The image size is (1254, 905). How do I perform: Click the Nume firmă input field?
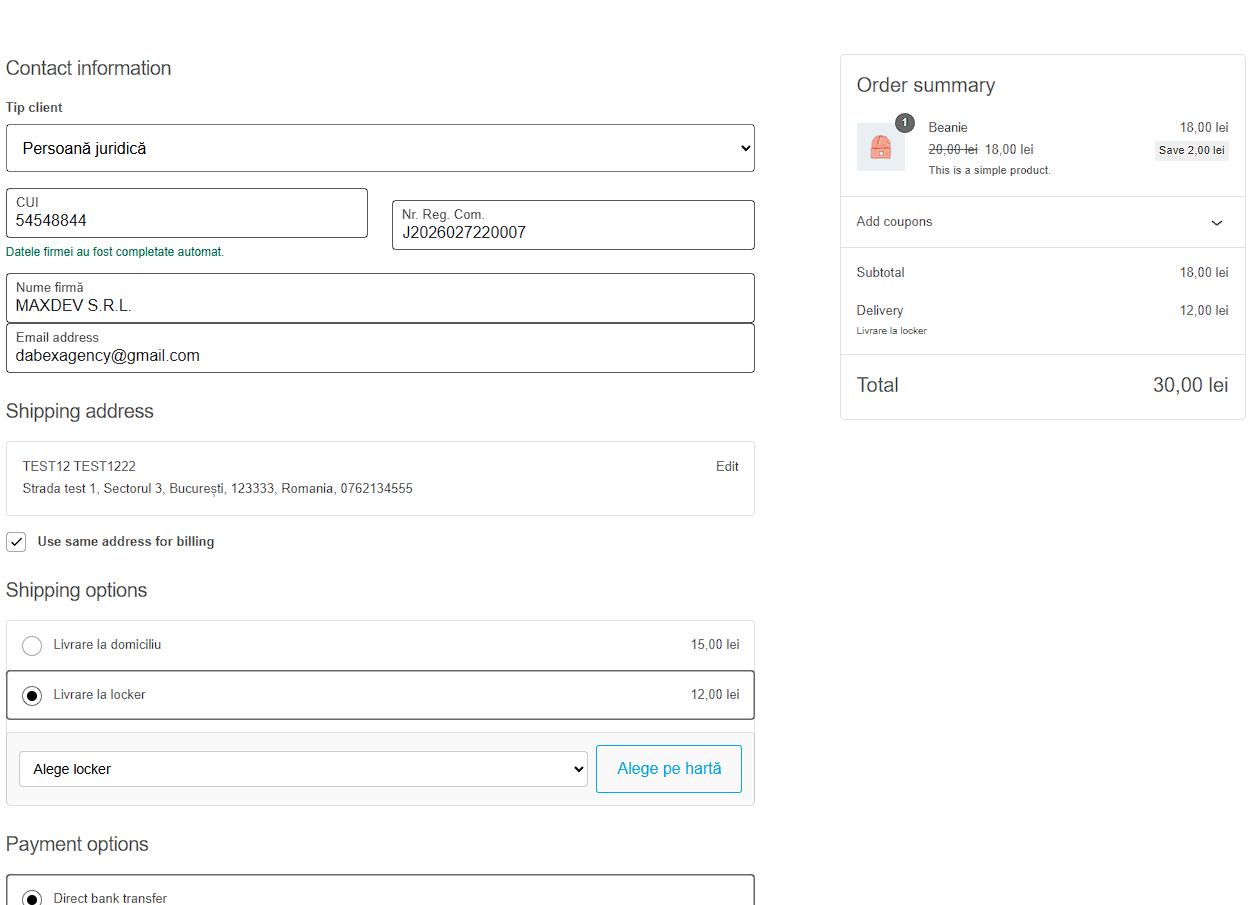(380, 298)
